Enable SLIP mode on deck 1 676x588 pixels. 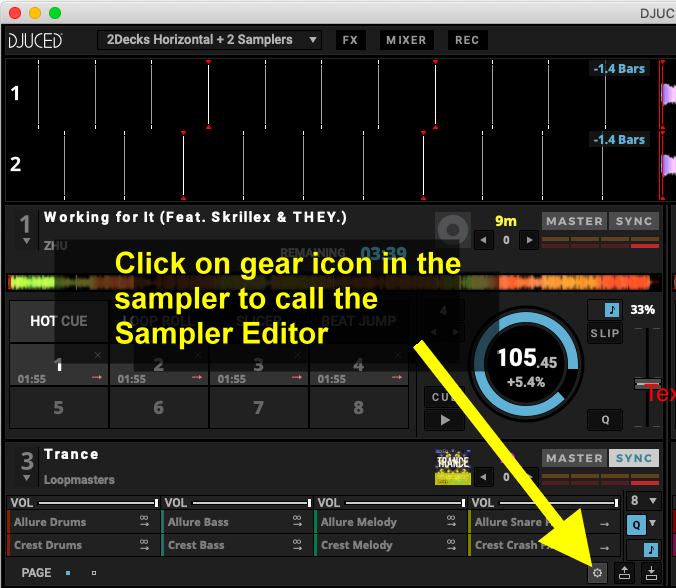coord(605,333)
